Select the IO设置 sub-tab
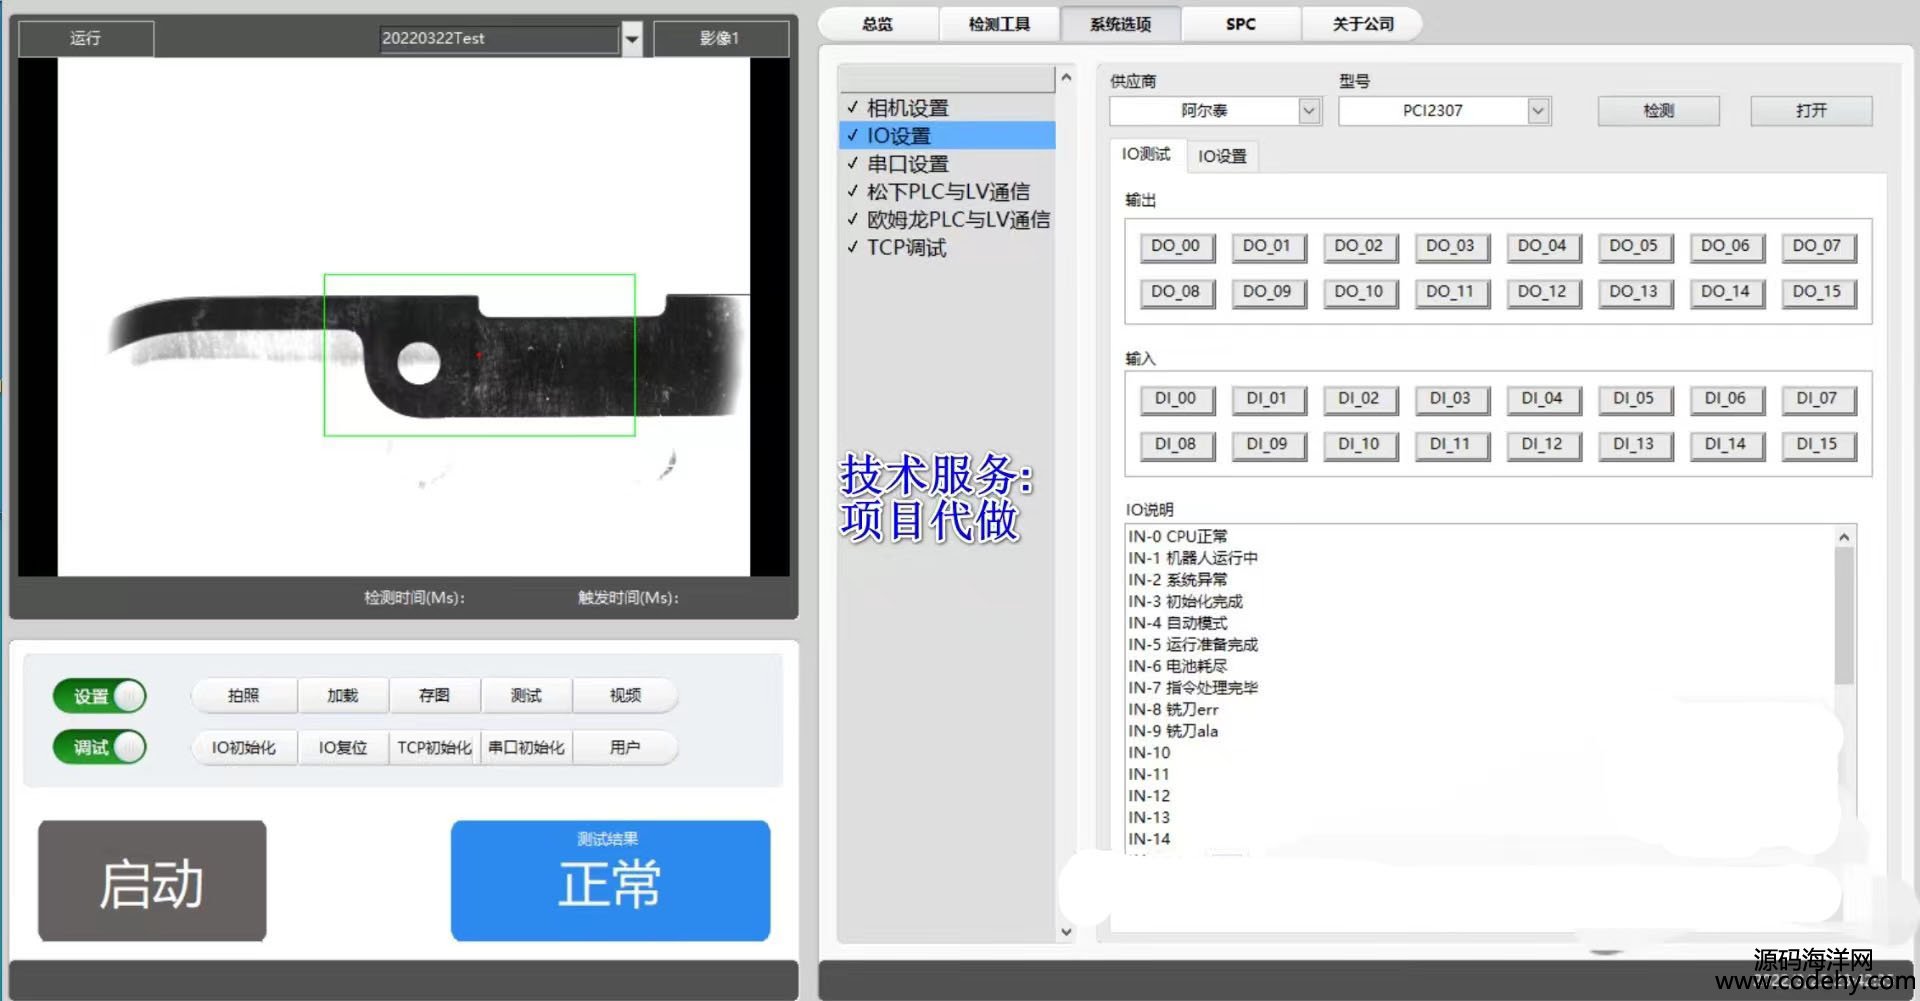The image size is (1920, 1001). click(x=1222, y=156)
